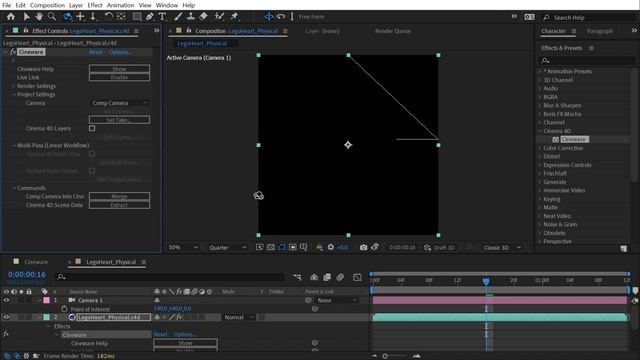
Task: Open the Effect menu
Action: (x=95, y=5)
